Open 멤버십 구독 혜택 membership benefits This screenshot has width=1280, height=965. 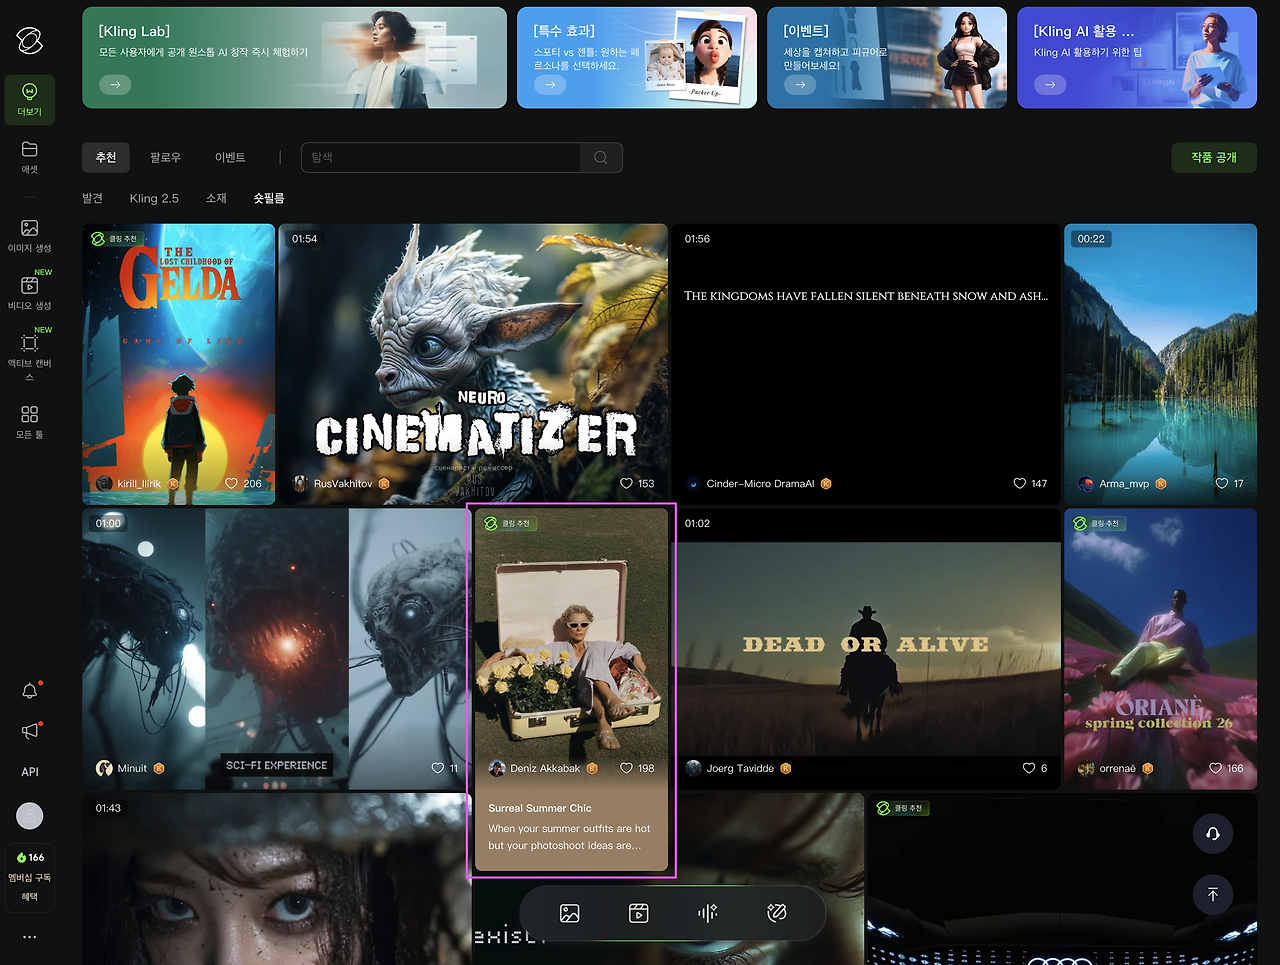30,887
